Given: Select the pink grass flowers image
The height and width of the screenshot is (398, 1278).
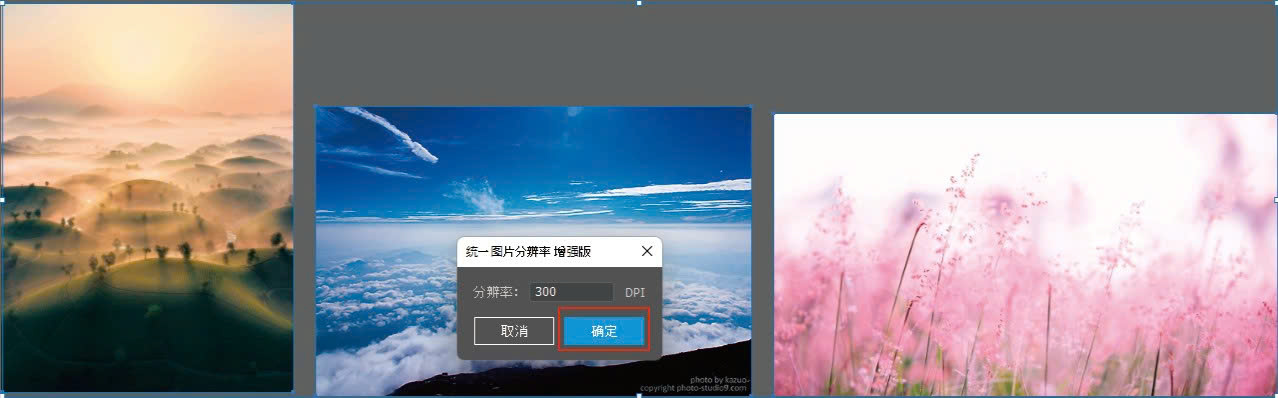Looking at the screenshot, I should 1025,255.
